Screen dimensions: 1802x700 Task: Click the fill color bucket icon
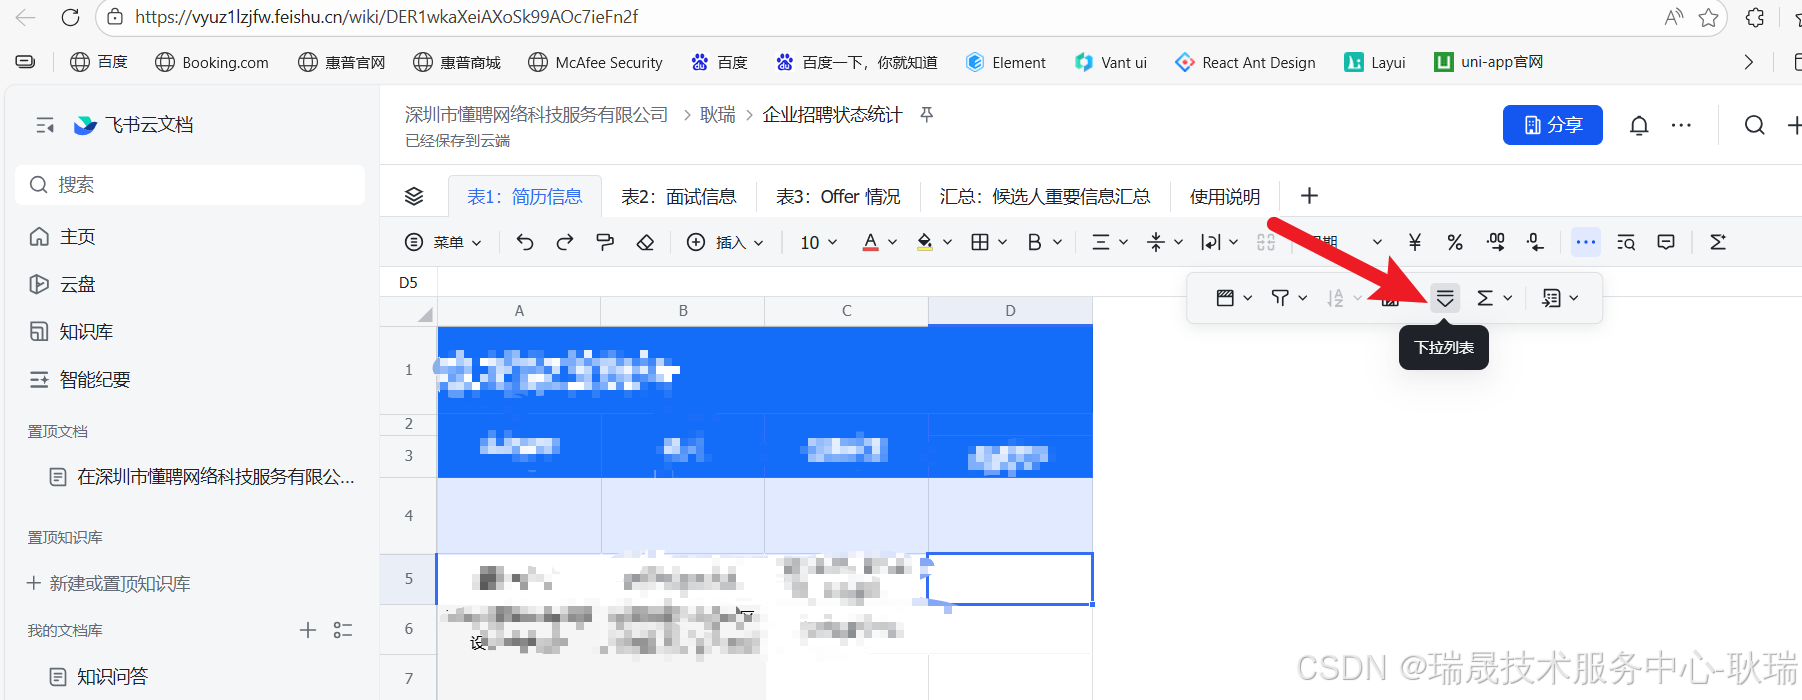[925, 242]
